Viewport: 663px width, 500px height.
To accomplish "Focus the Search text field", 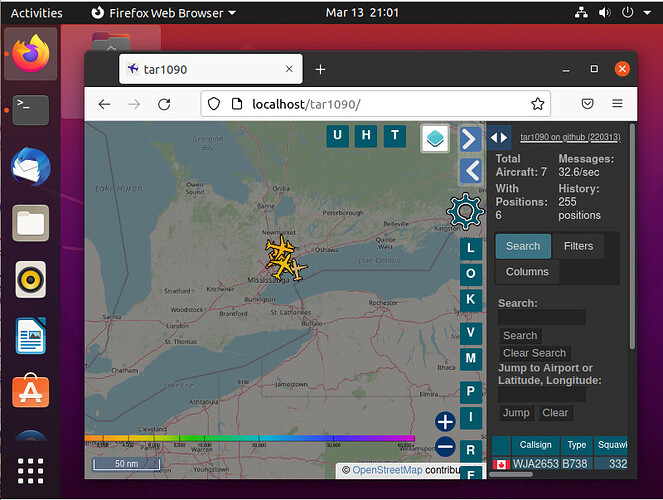I will [542, 317].
